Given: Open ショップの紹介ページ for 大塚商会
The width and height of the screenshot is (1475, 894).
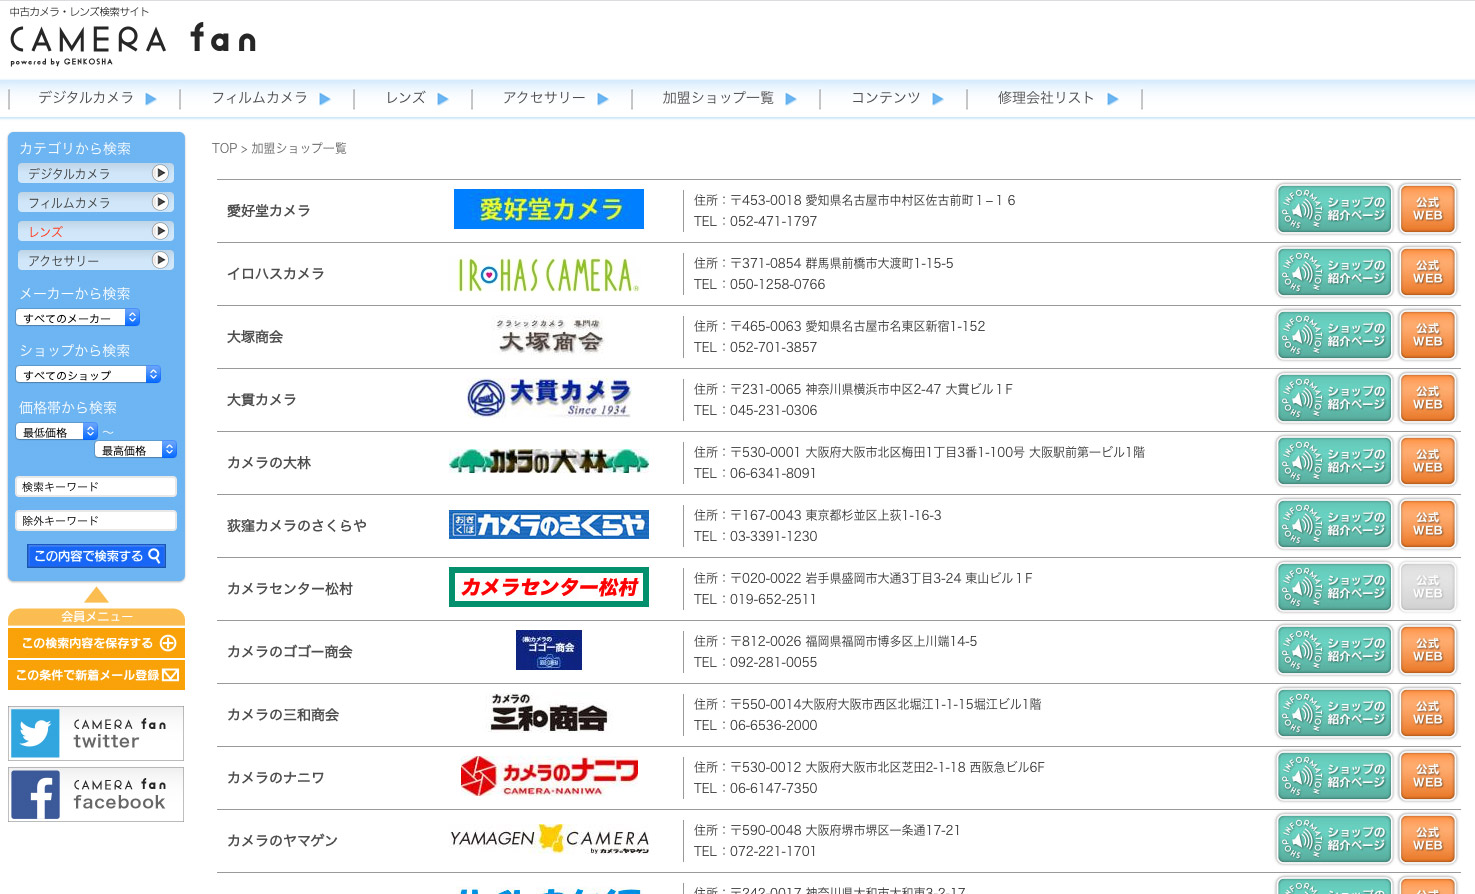Looking at the screenshot, I should tap(1335, 335).
